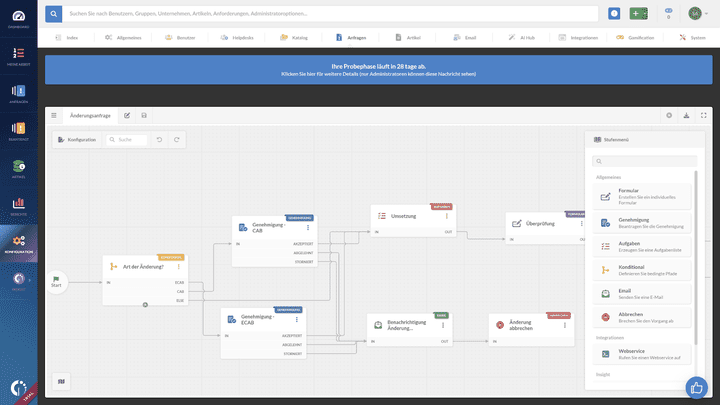Open the Gamification tab
Image resolution: width=720 pixels, height=405 pixels.
point(635,38)
